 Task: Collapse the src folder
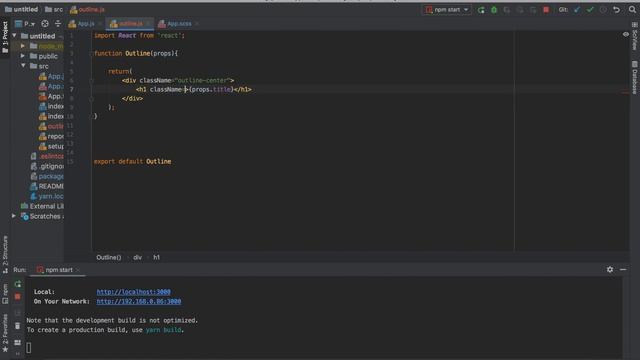(x=23, y=66)
